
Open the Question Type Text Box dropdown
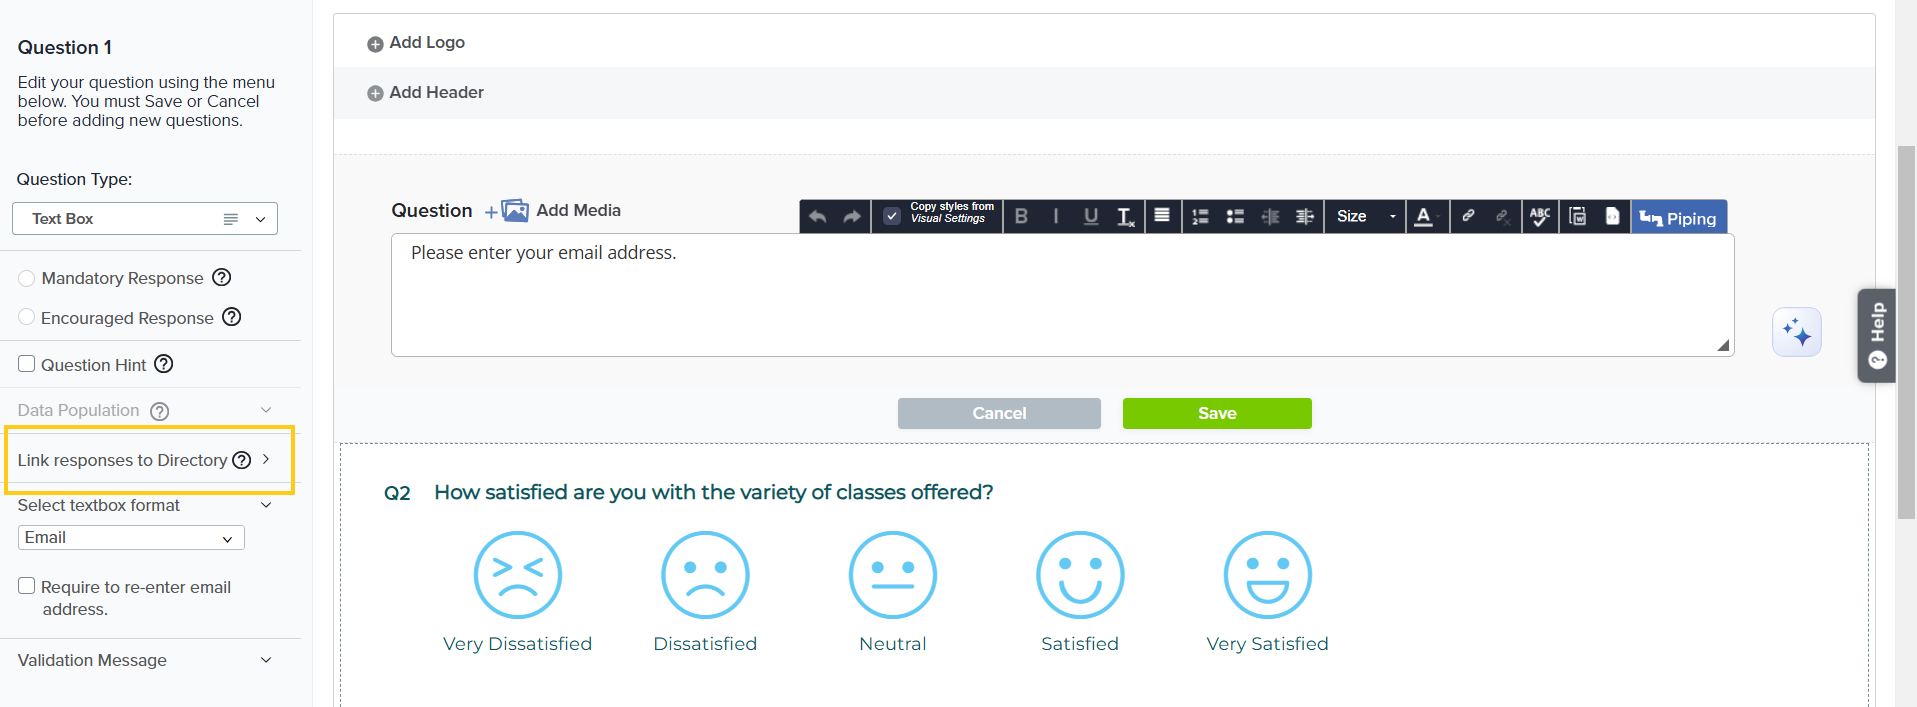click(x=145, y=219)
